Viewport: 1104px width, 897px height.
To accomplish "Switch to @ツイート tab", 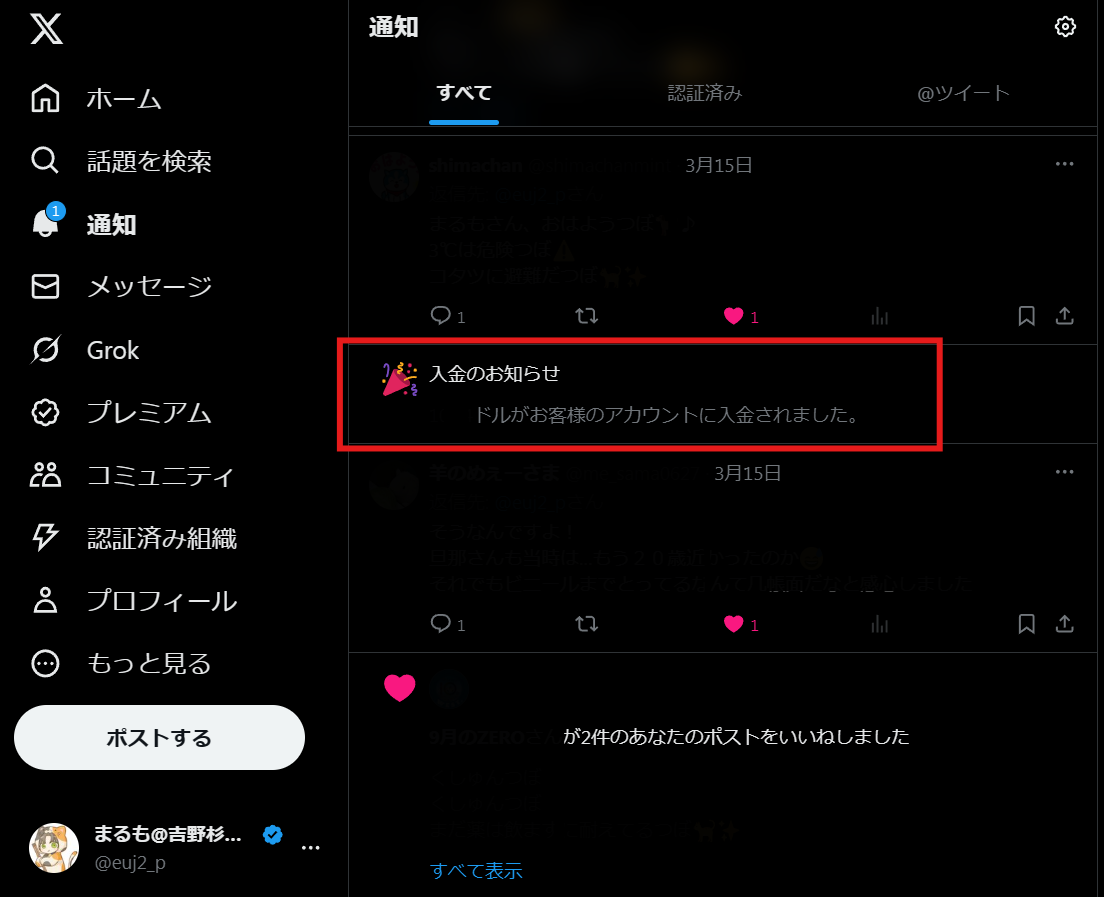I will (963, 93).
